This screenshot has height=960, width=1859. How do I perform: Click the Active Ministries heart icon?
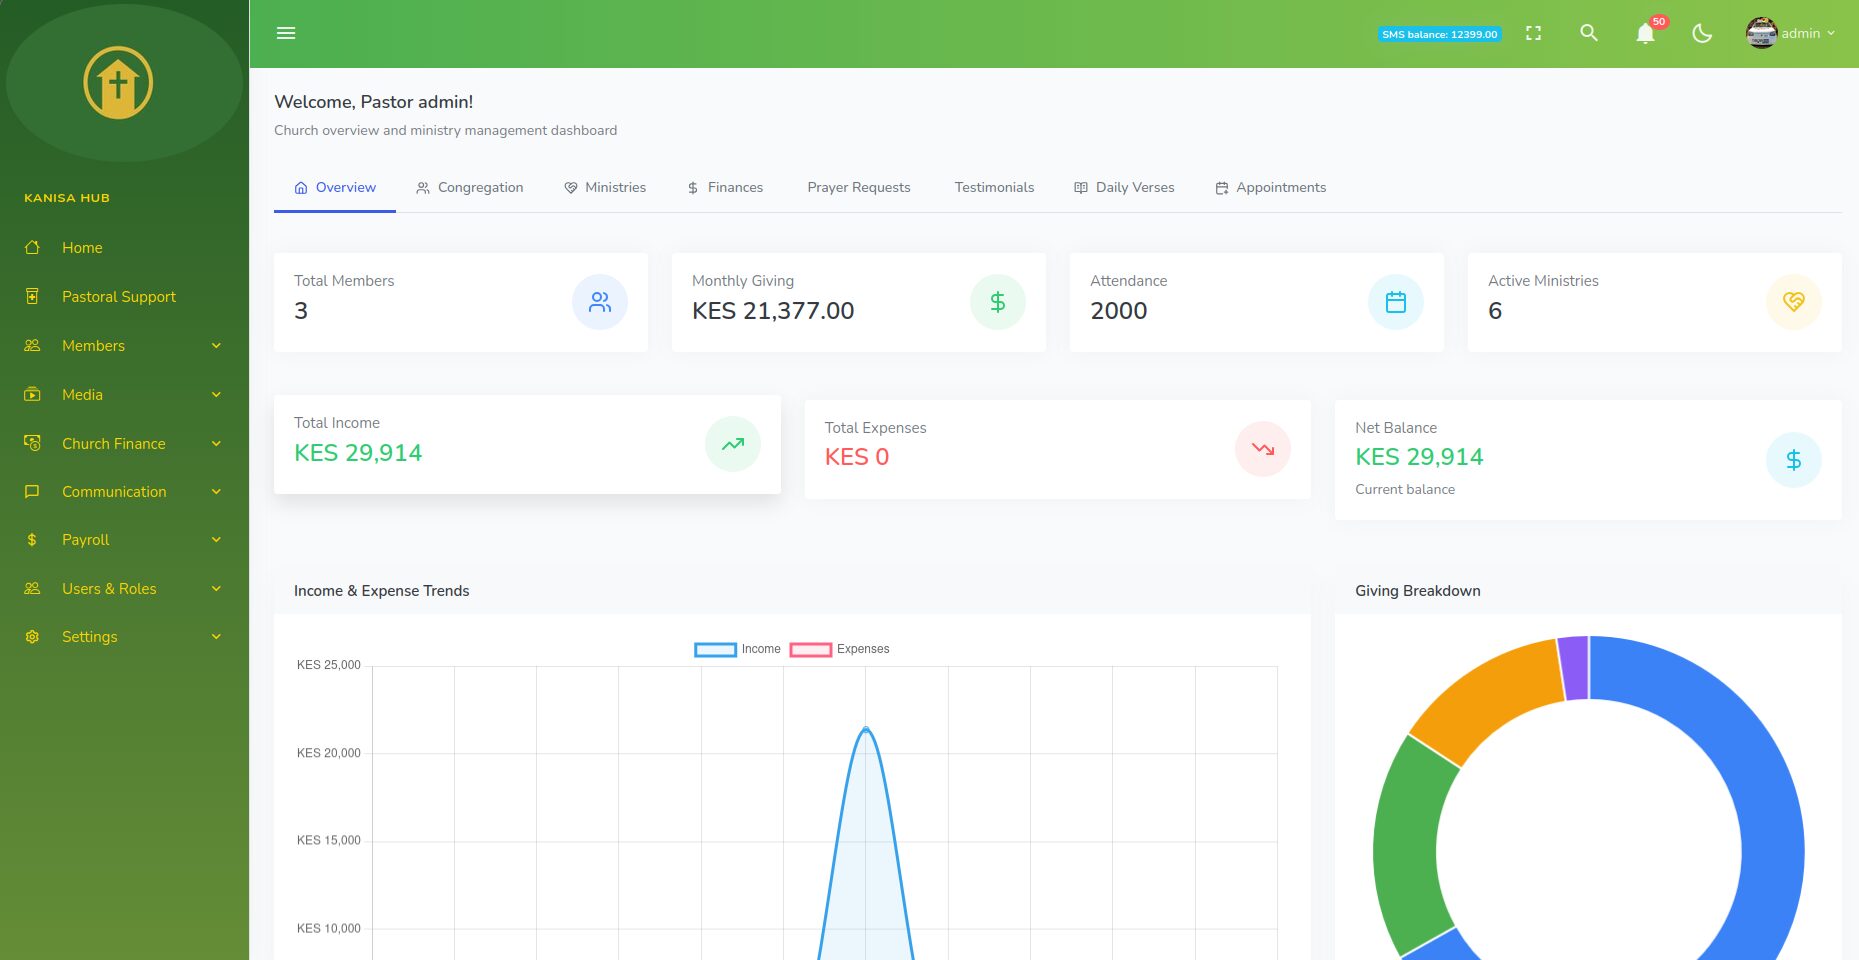tap(1794, 302)
